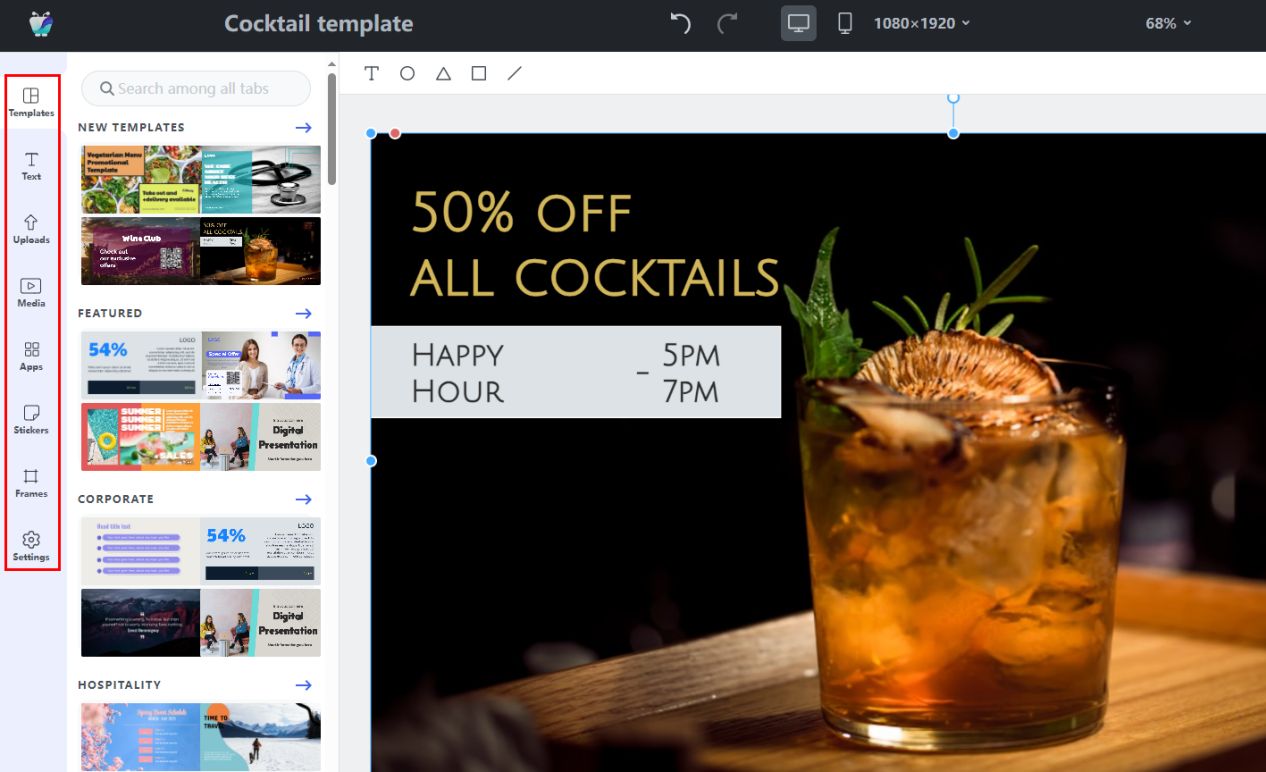Select the 'Happy Hour' text on canvas

click(x=458, y=372)
